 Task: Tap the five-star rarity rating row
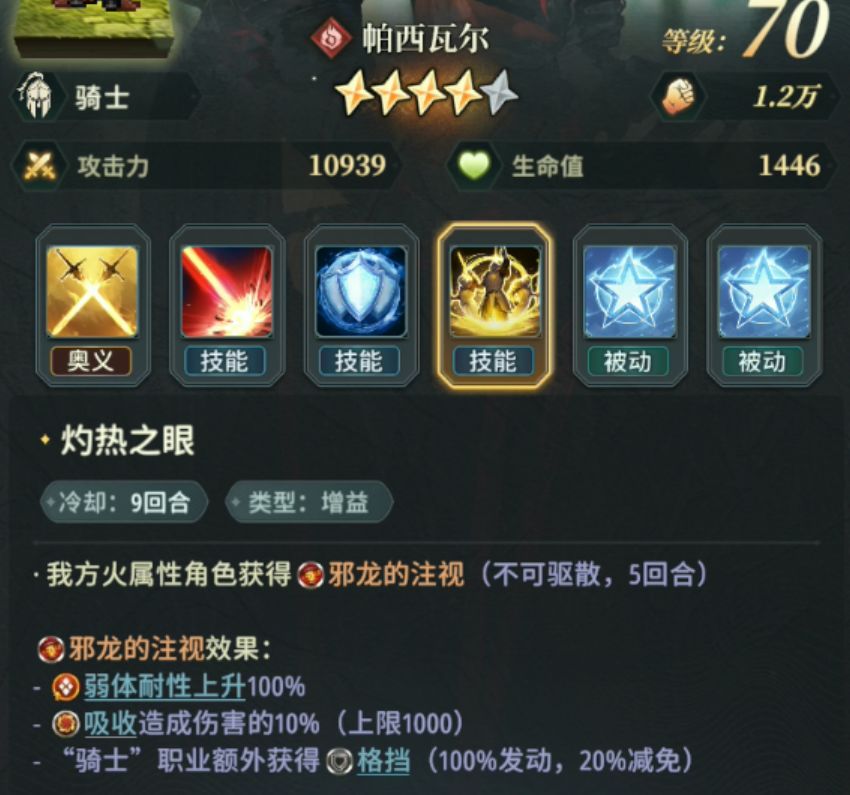coord(427,93)
